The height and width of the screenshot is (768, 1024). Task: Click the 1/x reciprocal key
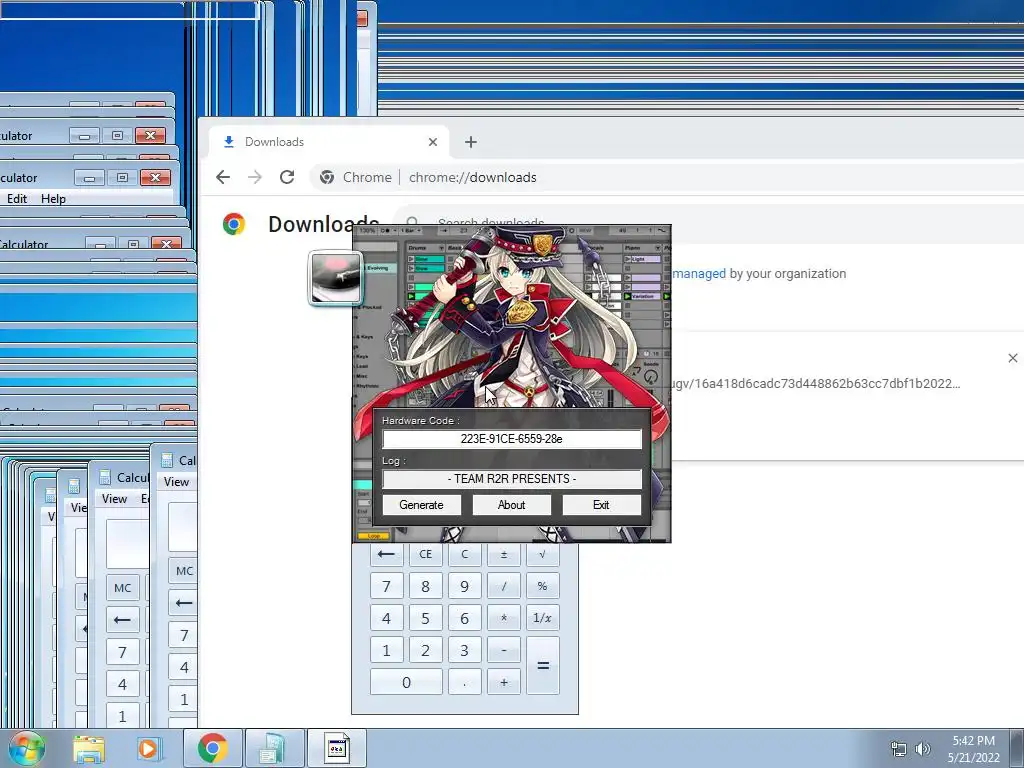tap(542, 618)
